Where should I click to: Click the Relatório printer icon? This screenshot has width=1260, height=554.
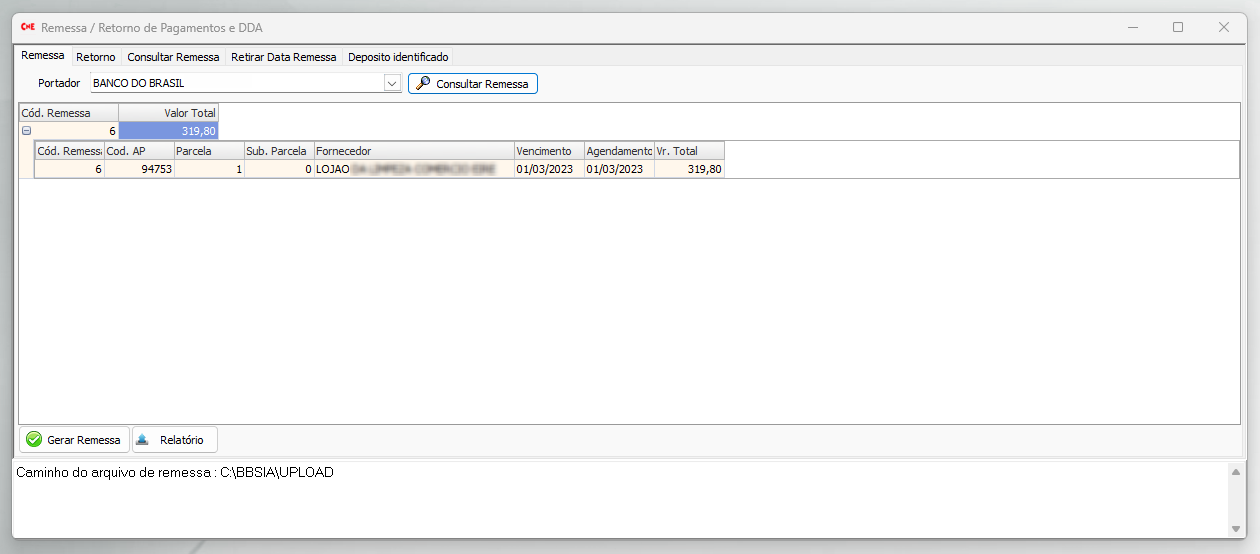[x=143, y=440]
